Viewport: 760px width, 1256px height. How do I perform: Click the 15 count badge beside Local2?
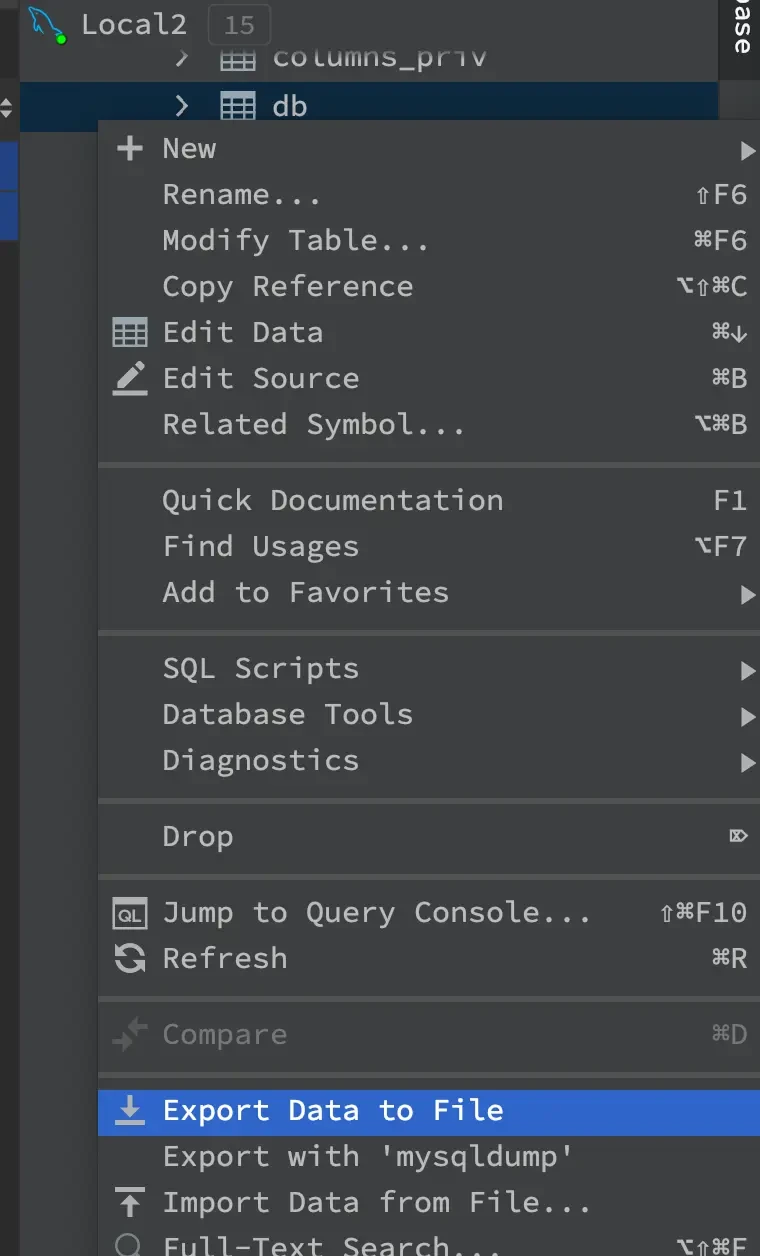[239, 25]
